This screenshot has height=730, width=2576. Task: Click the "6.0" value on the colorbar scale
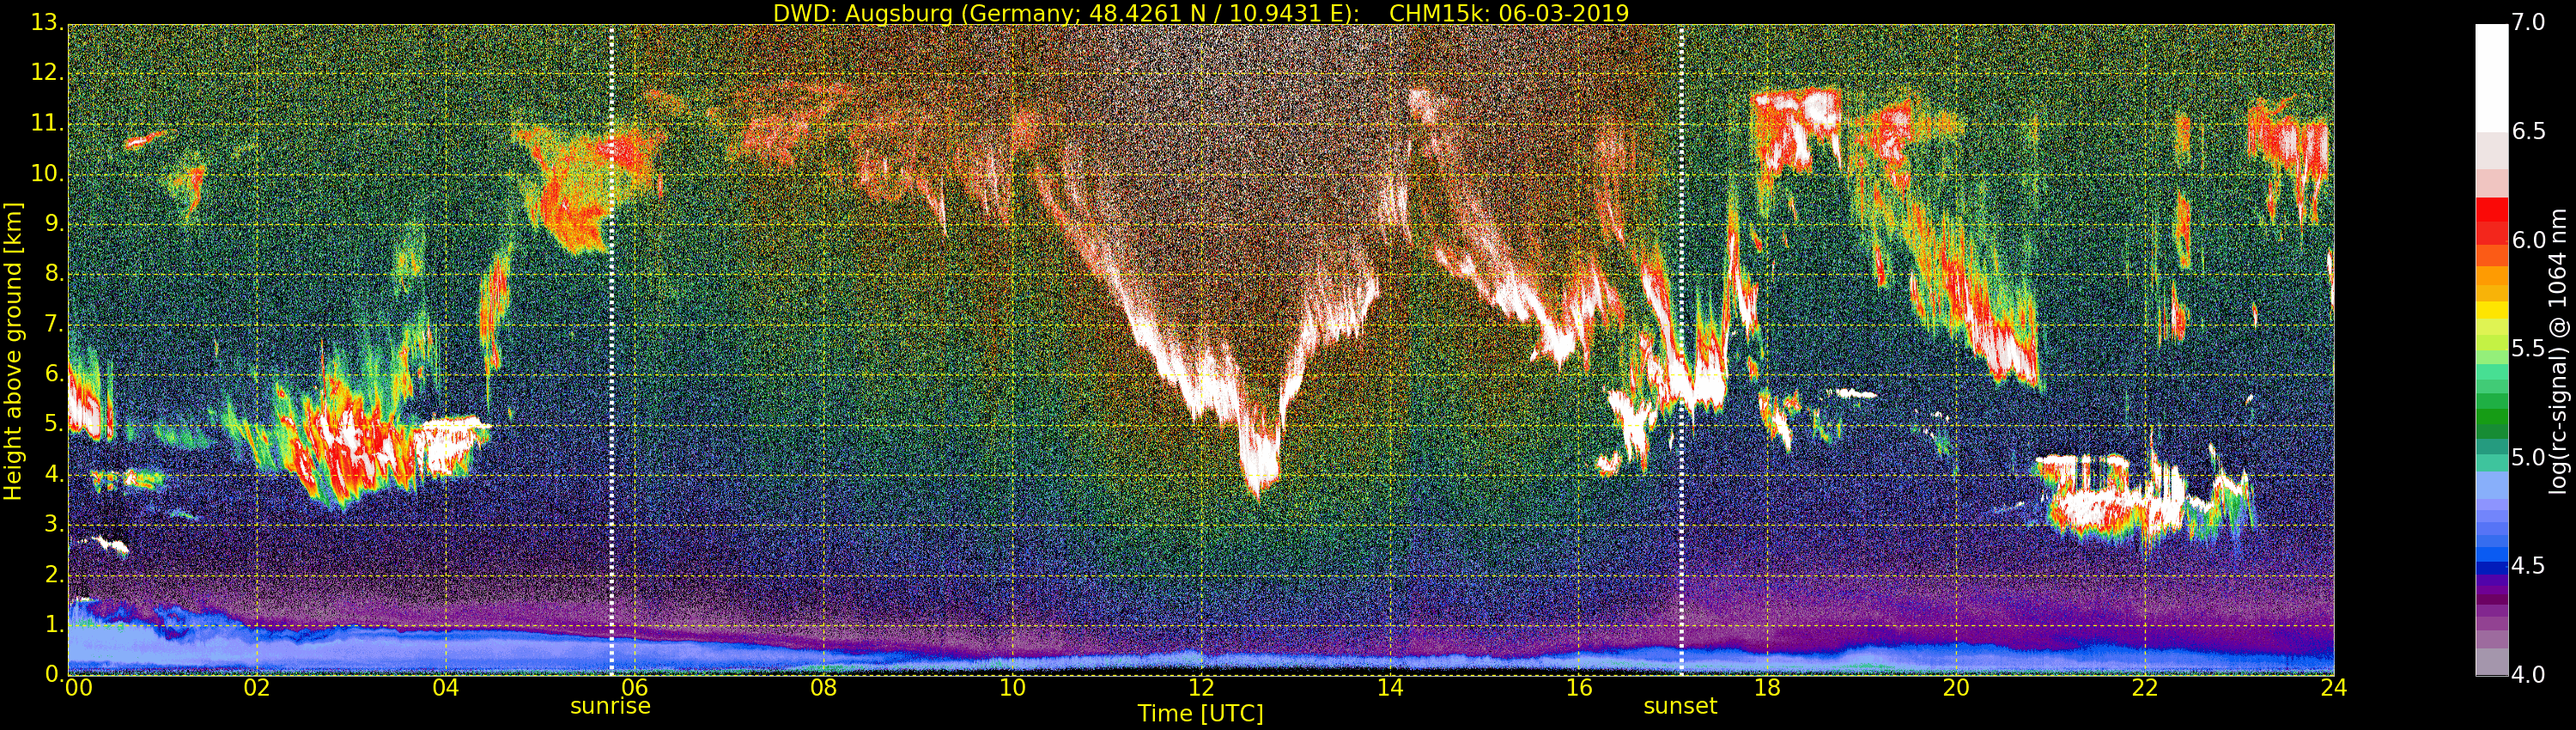tap(2529, 241)
